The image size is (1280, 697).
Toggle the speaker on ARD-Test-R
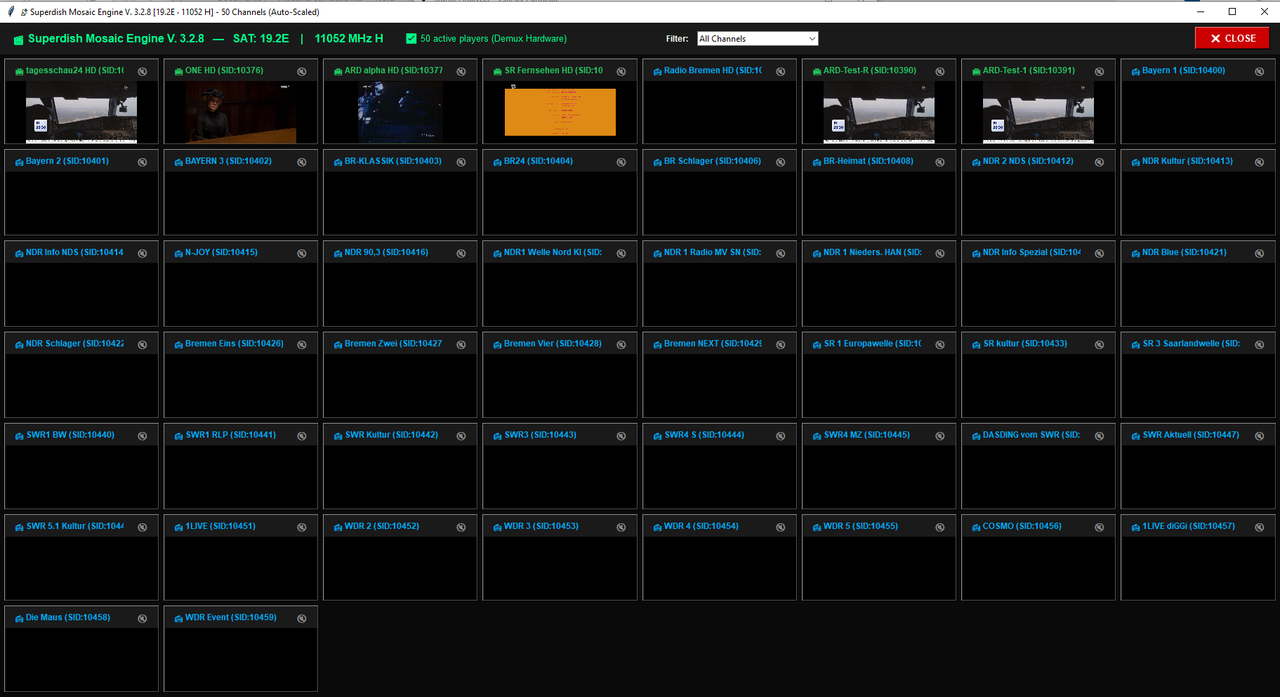click(940, 71)
